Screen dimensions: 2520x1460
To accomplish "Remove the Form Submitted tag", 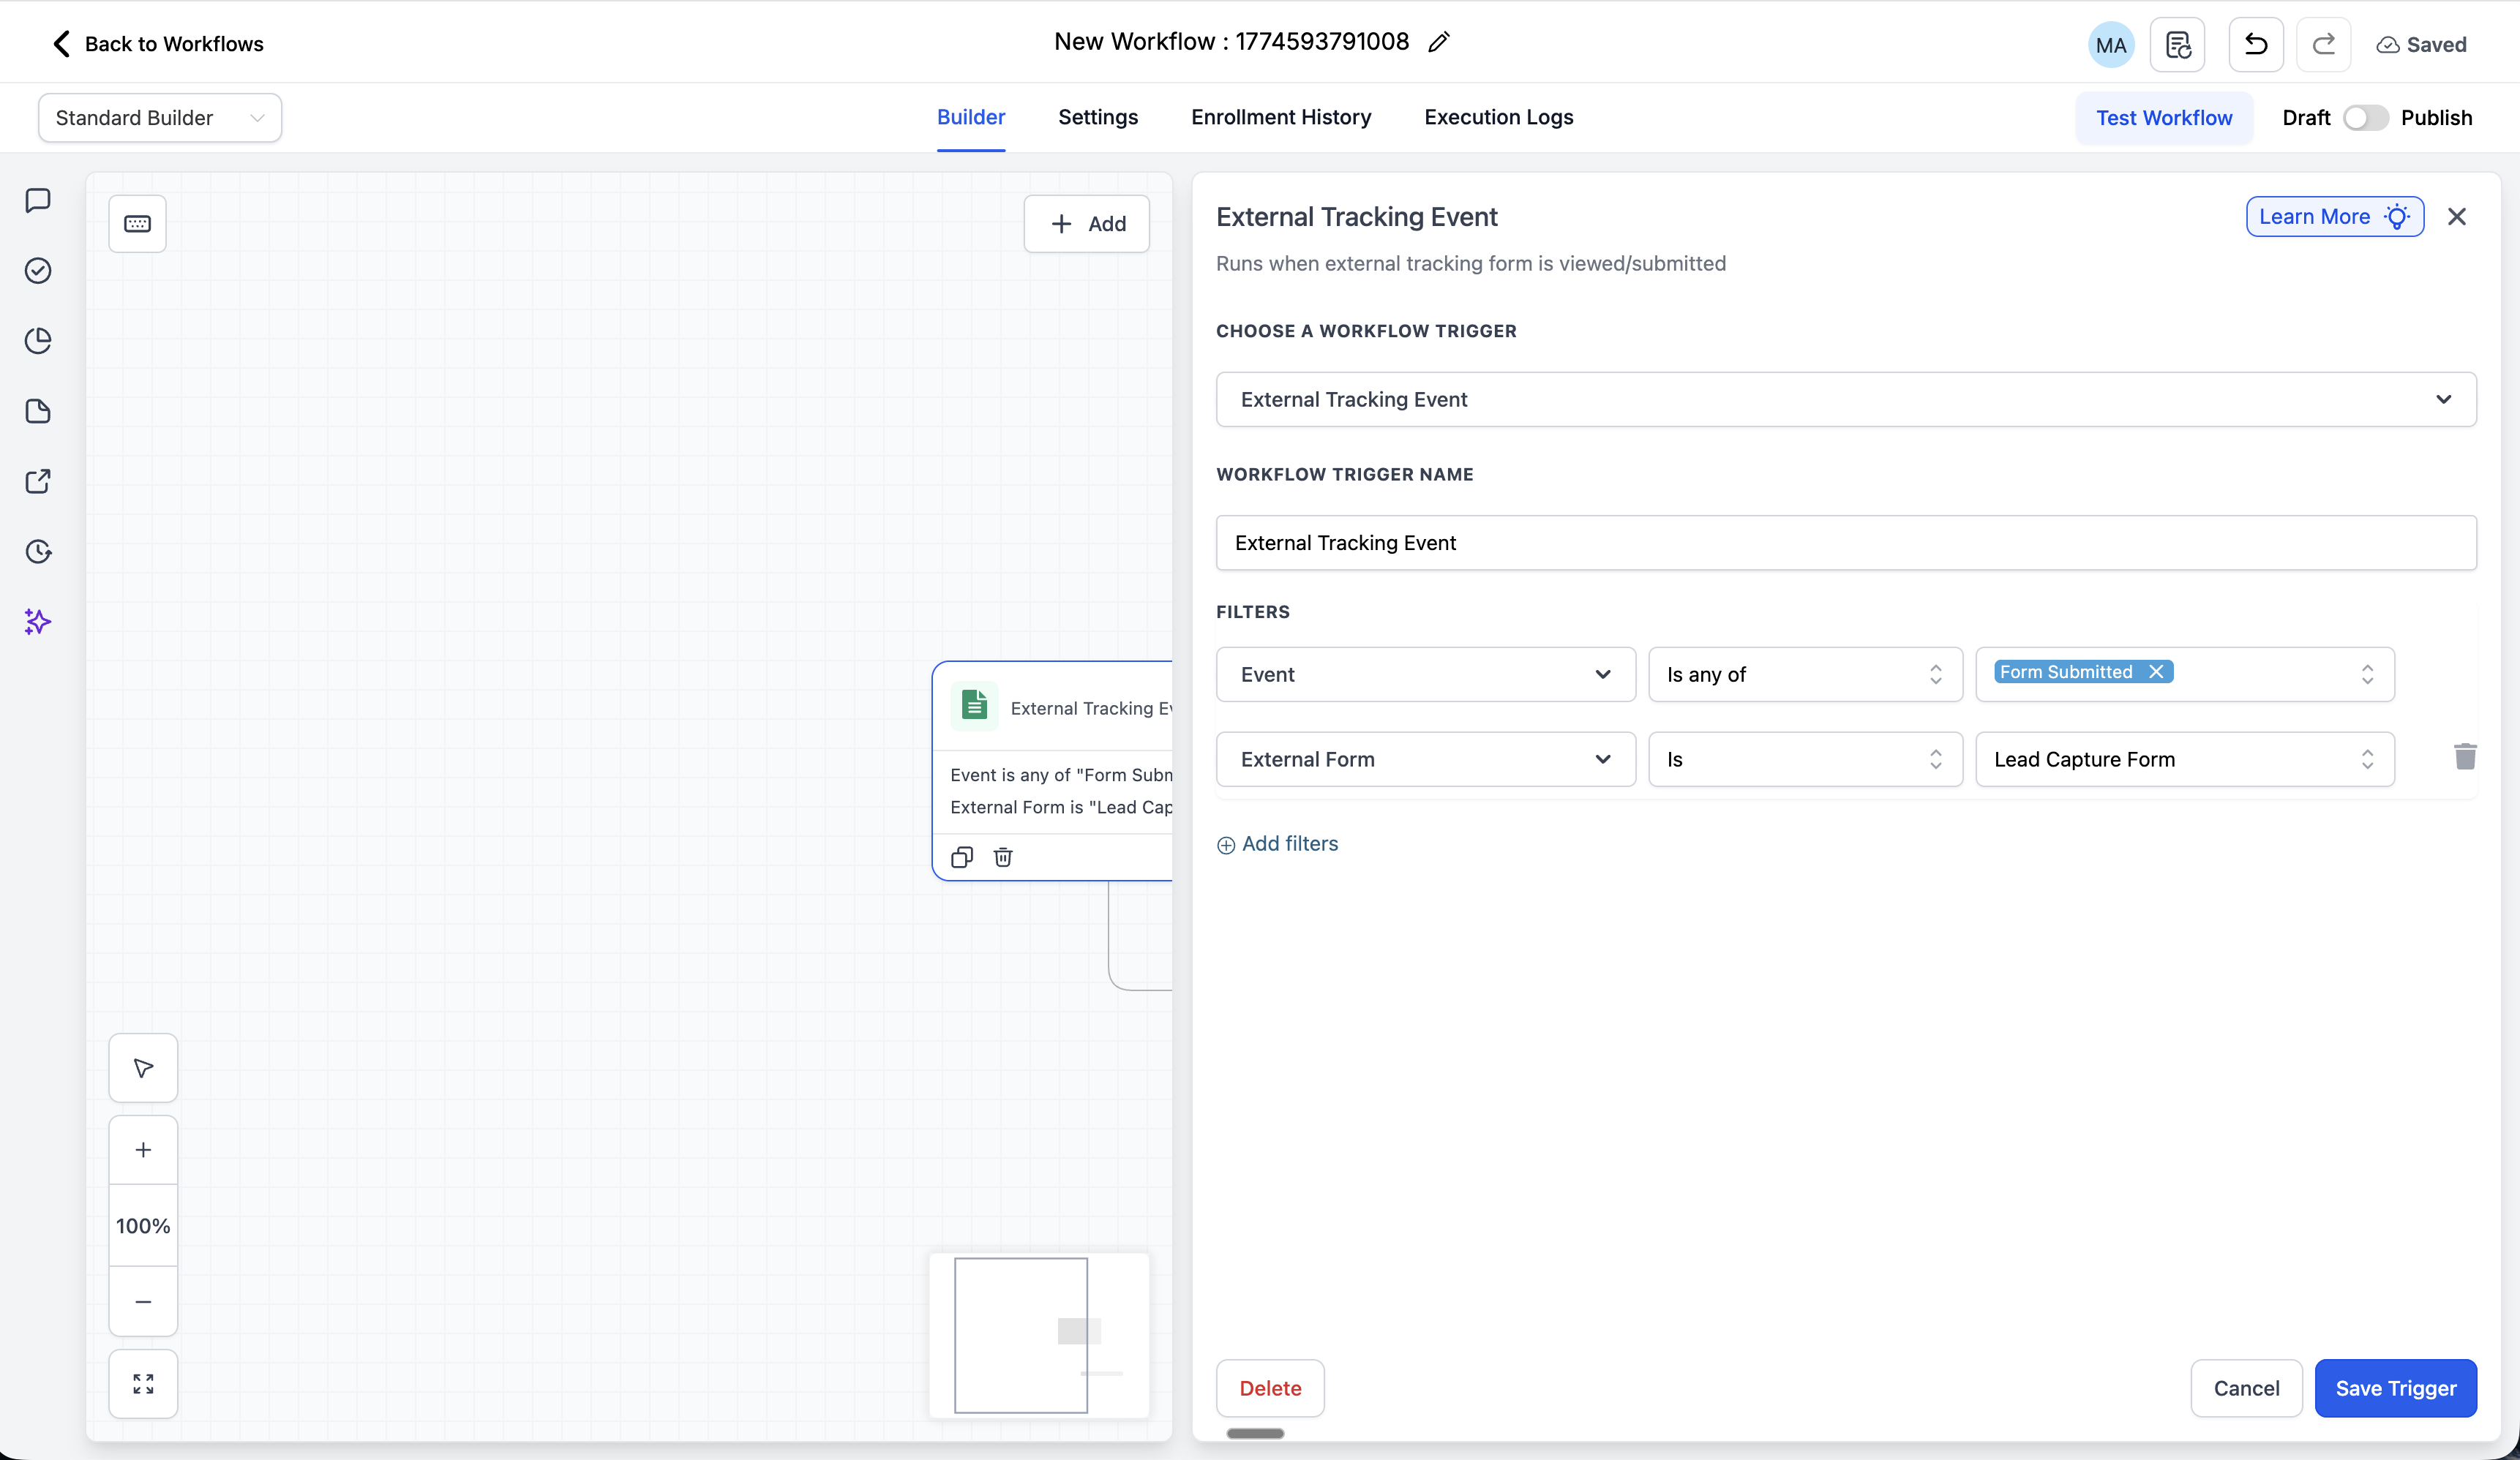I will pos(2156,672).
